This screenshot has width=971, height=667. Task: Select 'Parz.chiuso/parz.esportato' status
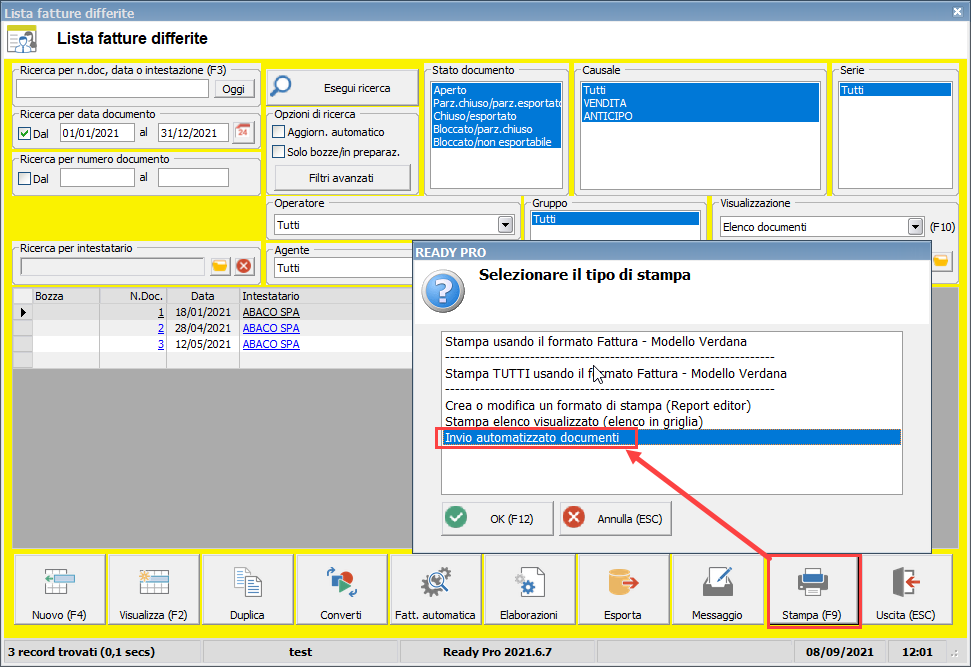coord(497,103)
